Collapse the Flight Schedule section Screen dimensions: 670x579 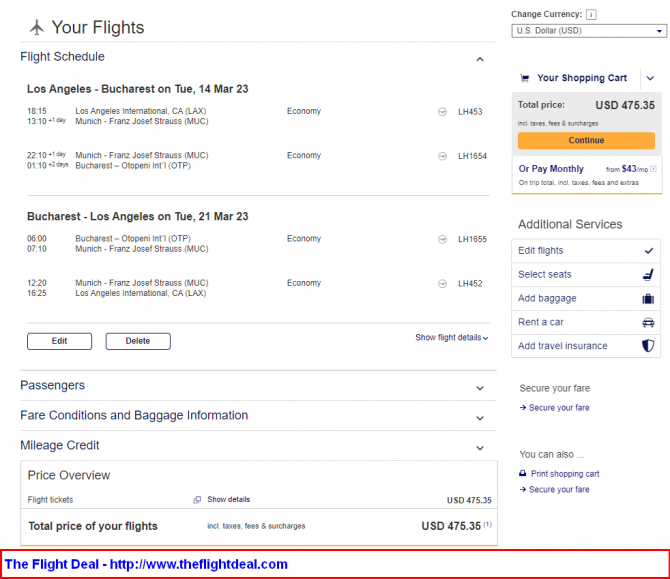pyautogui.click(x=480, y=59)
